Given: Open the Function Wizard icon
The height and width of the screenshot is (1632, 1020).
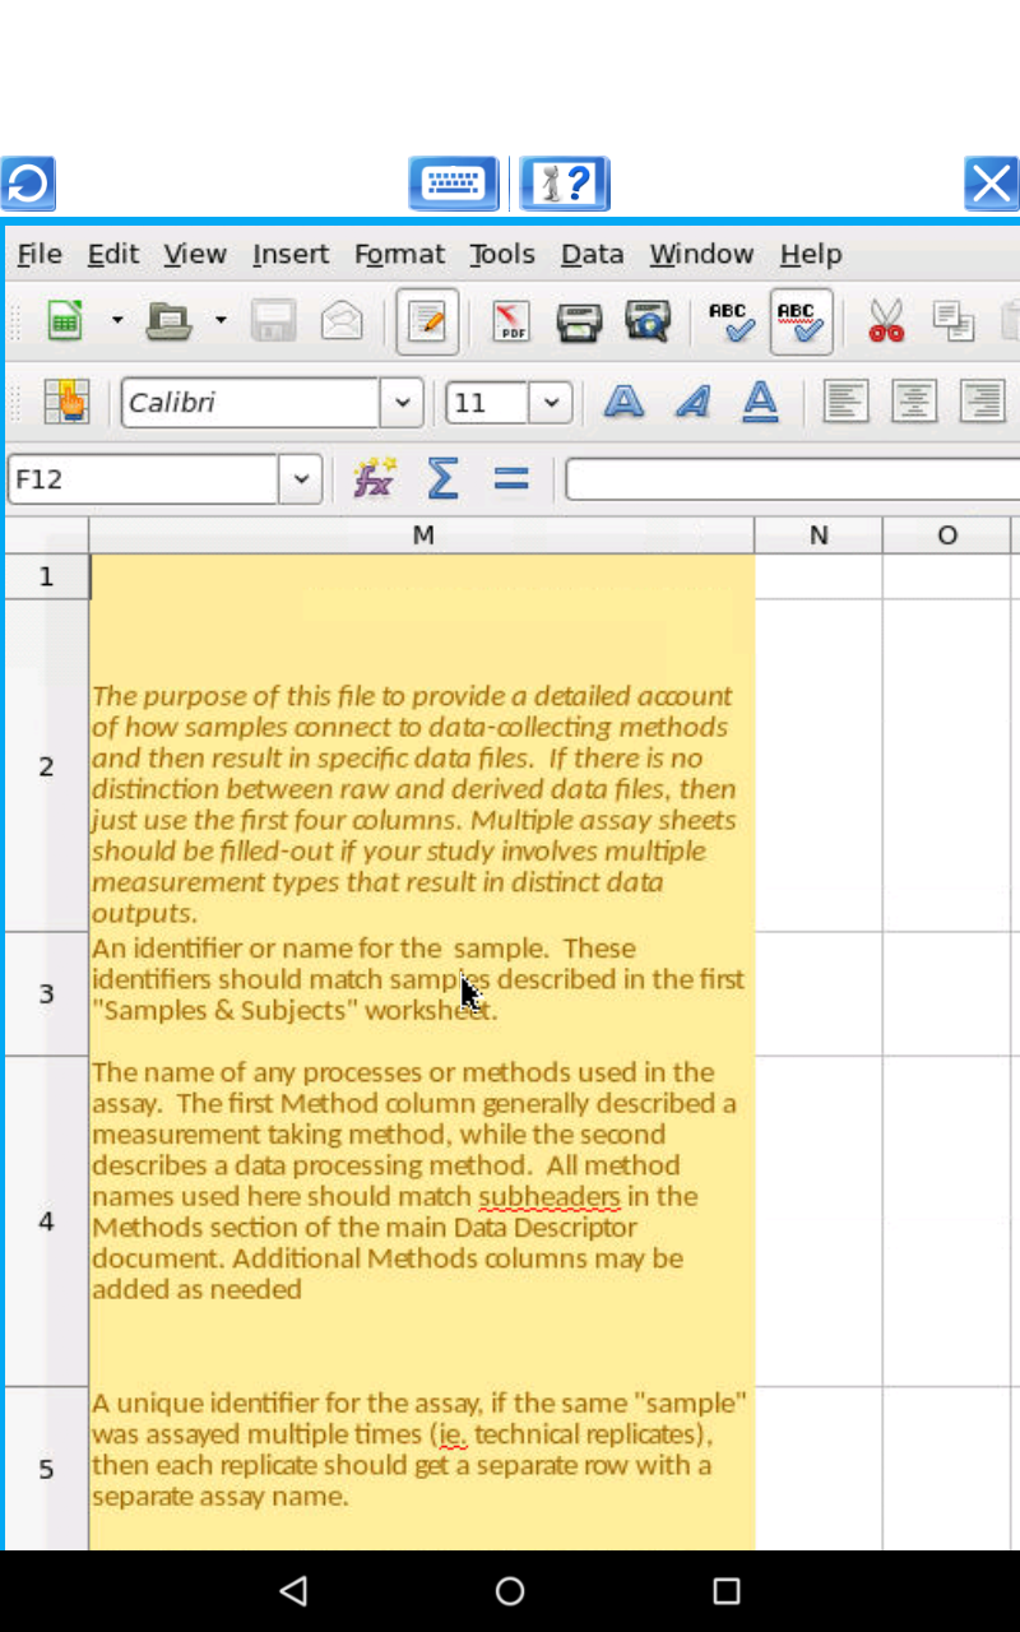Looking at the screenshot, I should 374,479.
